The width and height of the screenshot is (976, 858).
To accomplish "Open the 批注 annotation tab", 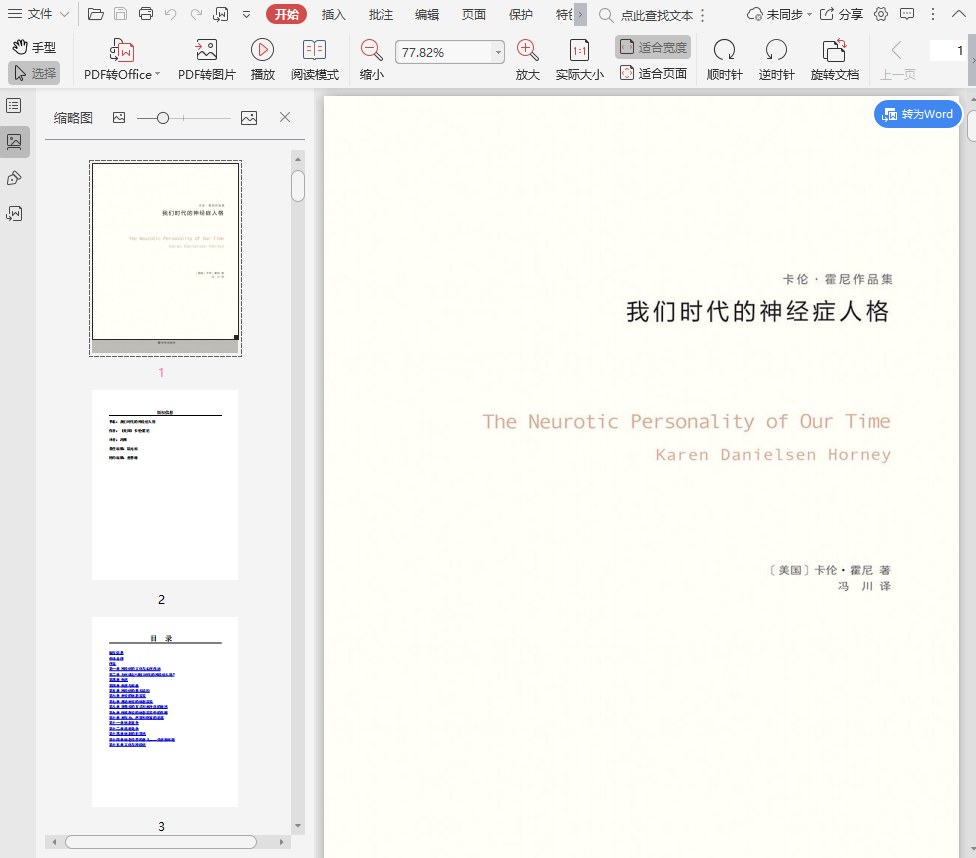I will click(380, 14).
